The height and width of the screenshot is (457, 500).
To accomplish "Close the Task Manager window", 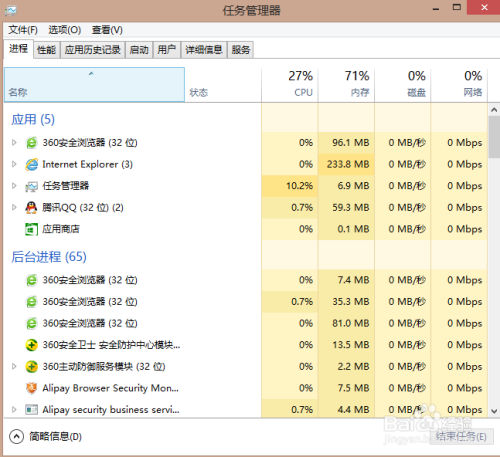I will (484, 7).
